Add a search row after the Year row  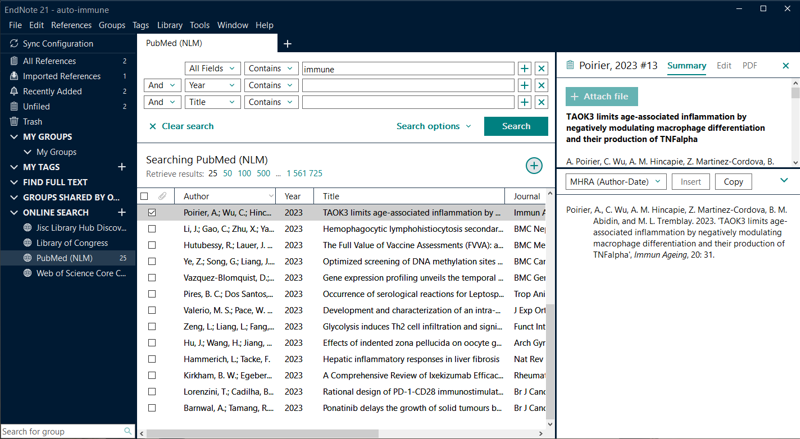(x=524, y=85)
